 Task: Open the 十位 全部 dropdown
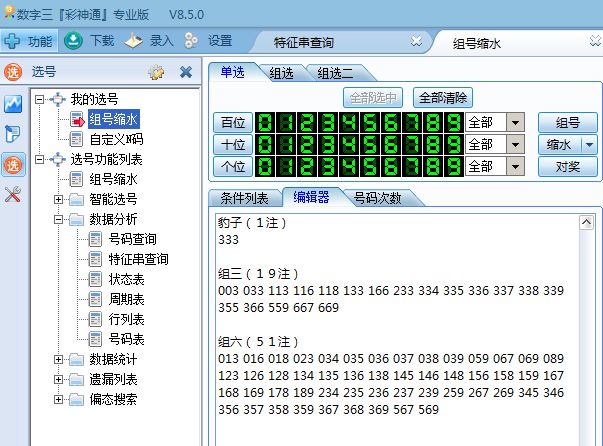(x=515, y=145)
